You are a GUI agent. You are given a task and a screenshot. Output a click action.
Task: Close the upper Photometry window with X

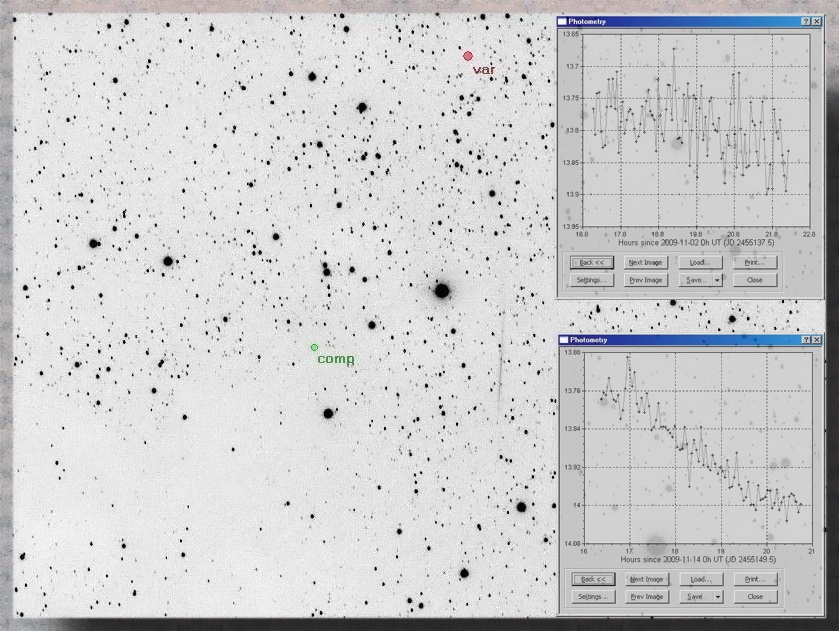coord(817,21)
